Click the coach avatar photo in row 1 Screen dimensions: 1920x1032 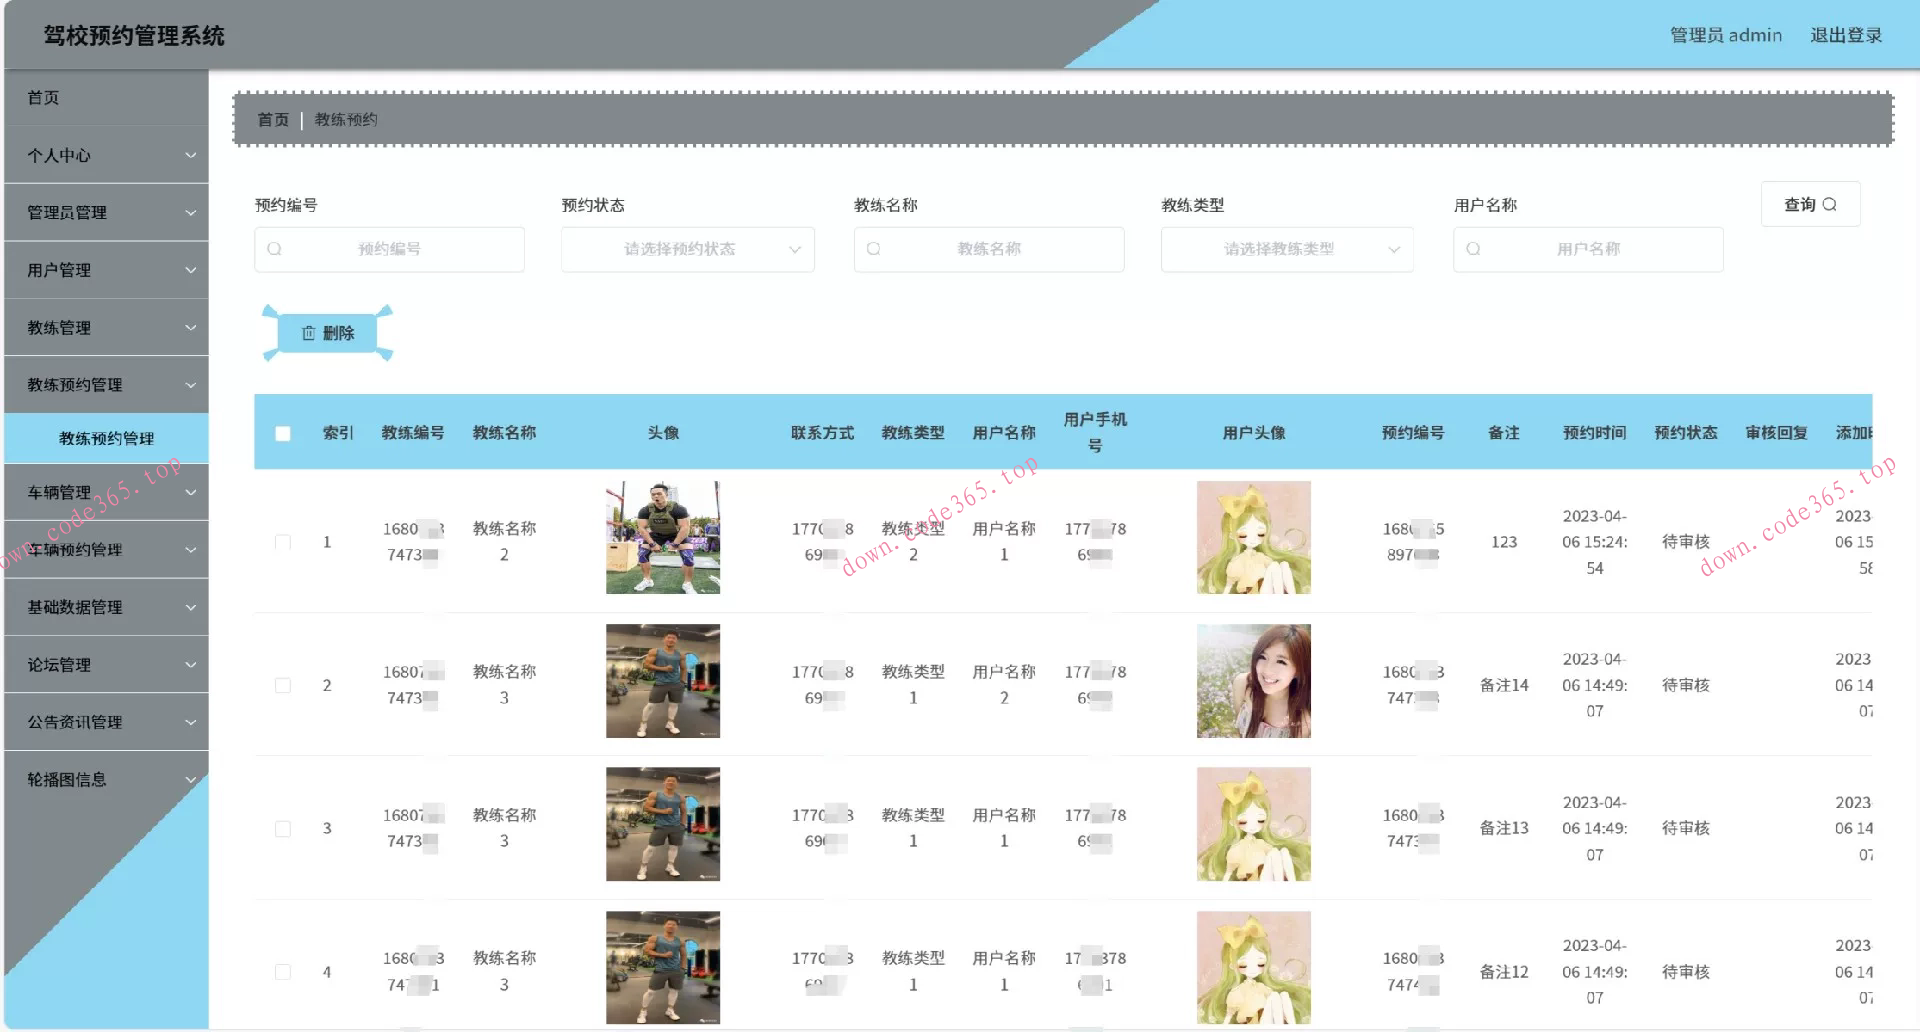[662, 537]
